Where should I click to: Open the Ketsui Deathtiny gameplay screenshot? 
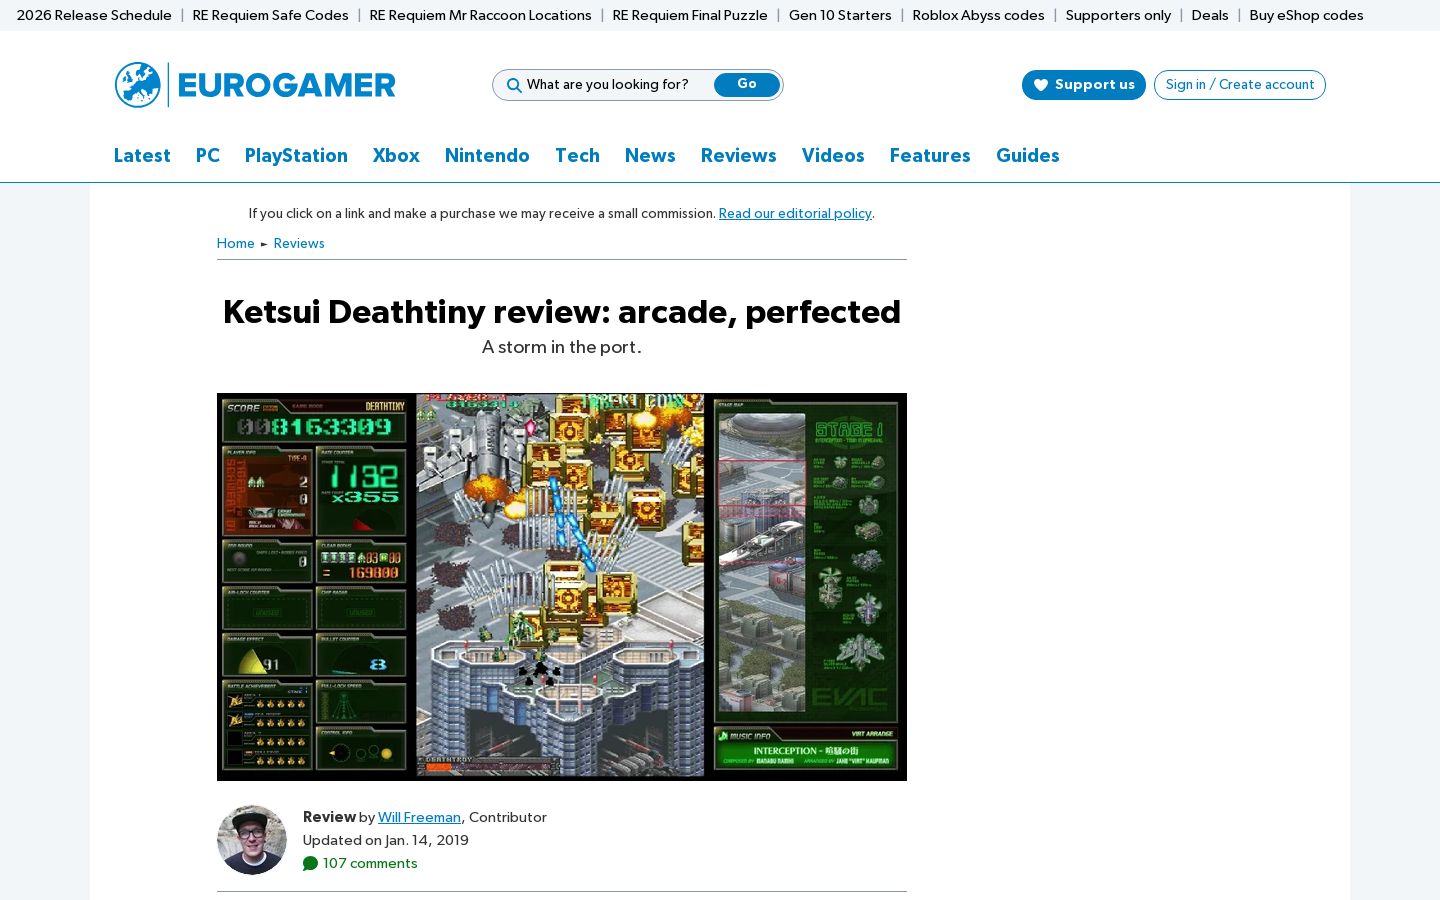coord(562,587)
